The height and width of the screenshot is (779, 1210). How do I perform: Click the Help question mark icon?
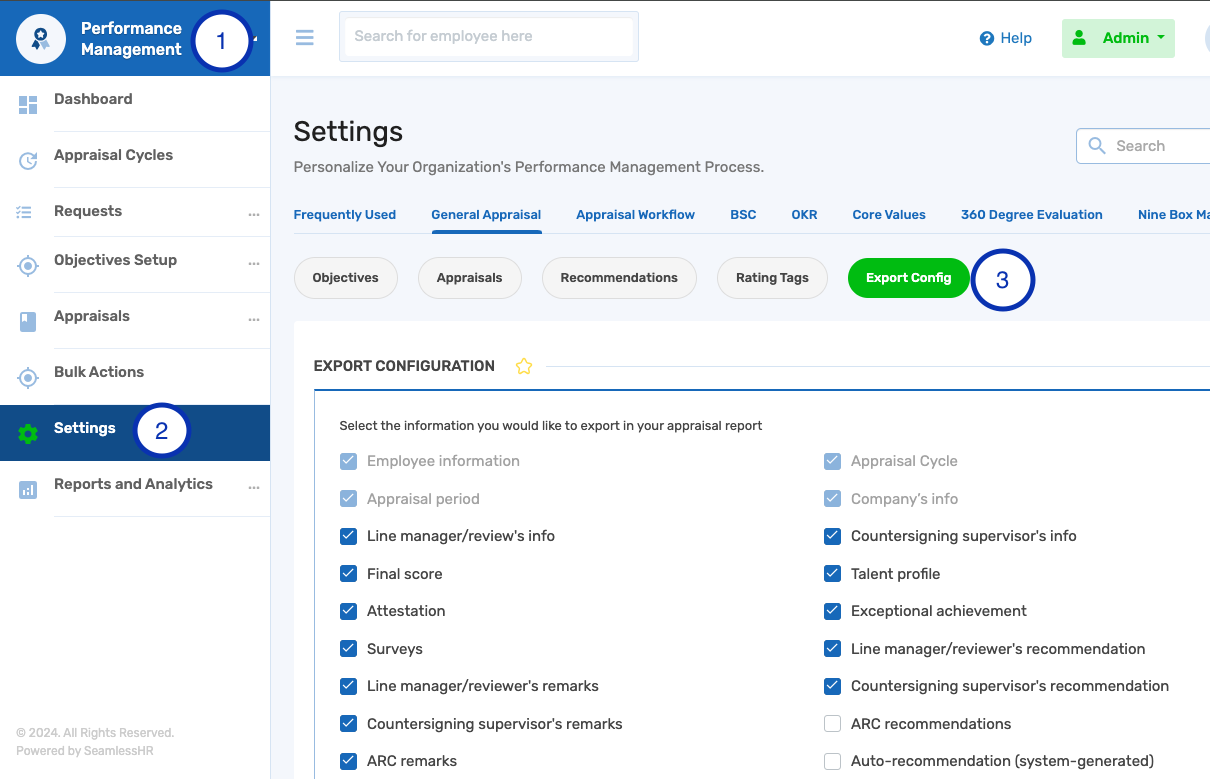pyautogui.click(x=987, y=38)
